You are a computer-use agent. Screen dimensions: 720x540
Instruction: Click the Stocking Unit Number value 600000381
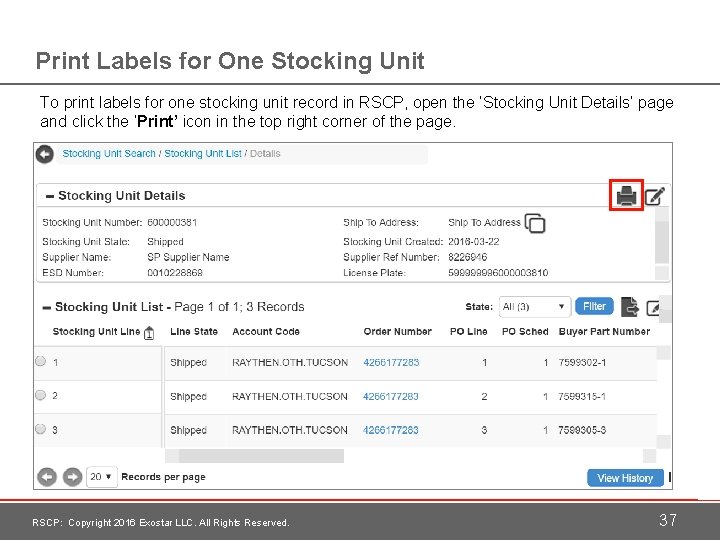click(172, 222)
